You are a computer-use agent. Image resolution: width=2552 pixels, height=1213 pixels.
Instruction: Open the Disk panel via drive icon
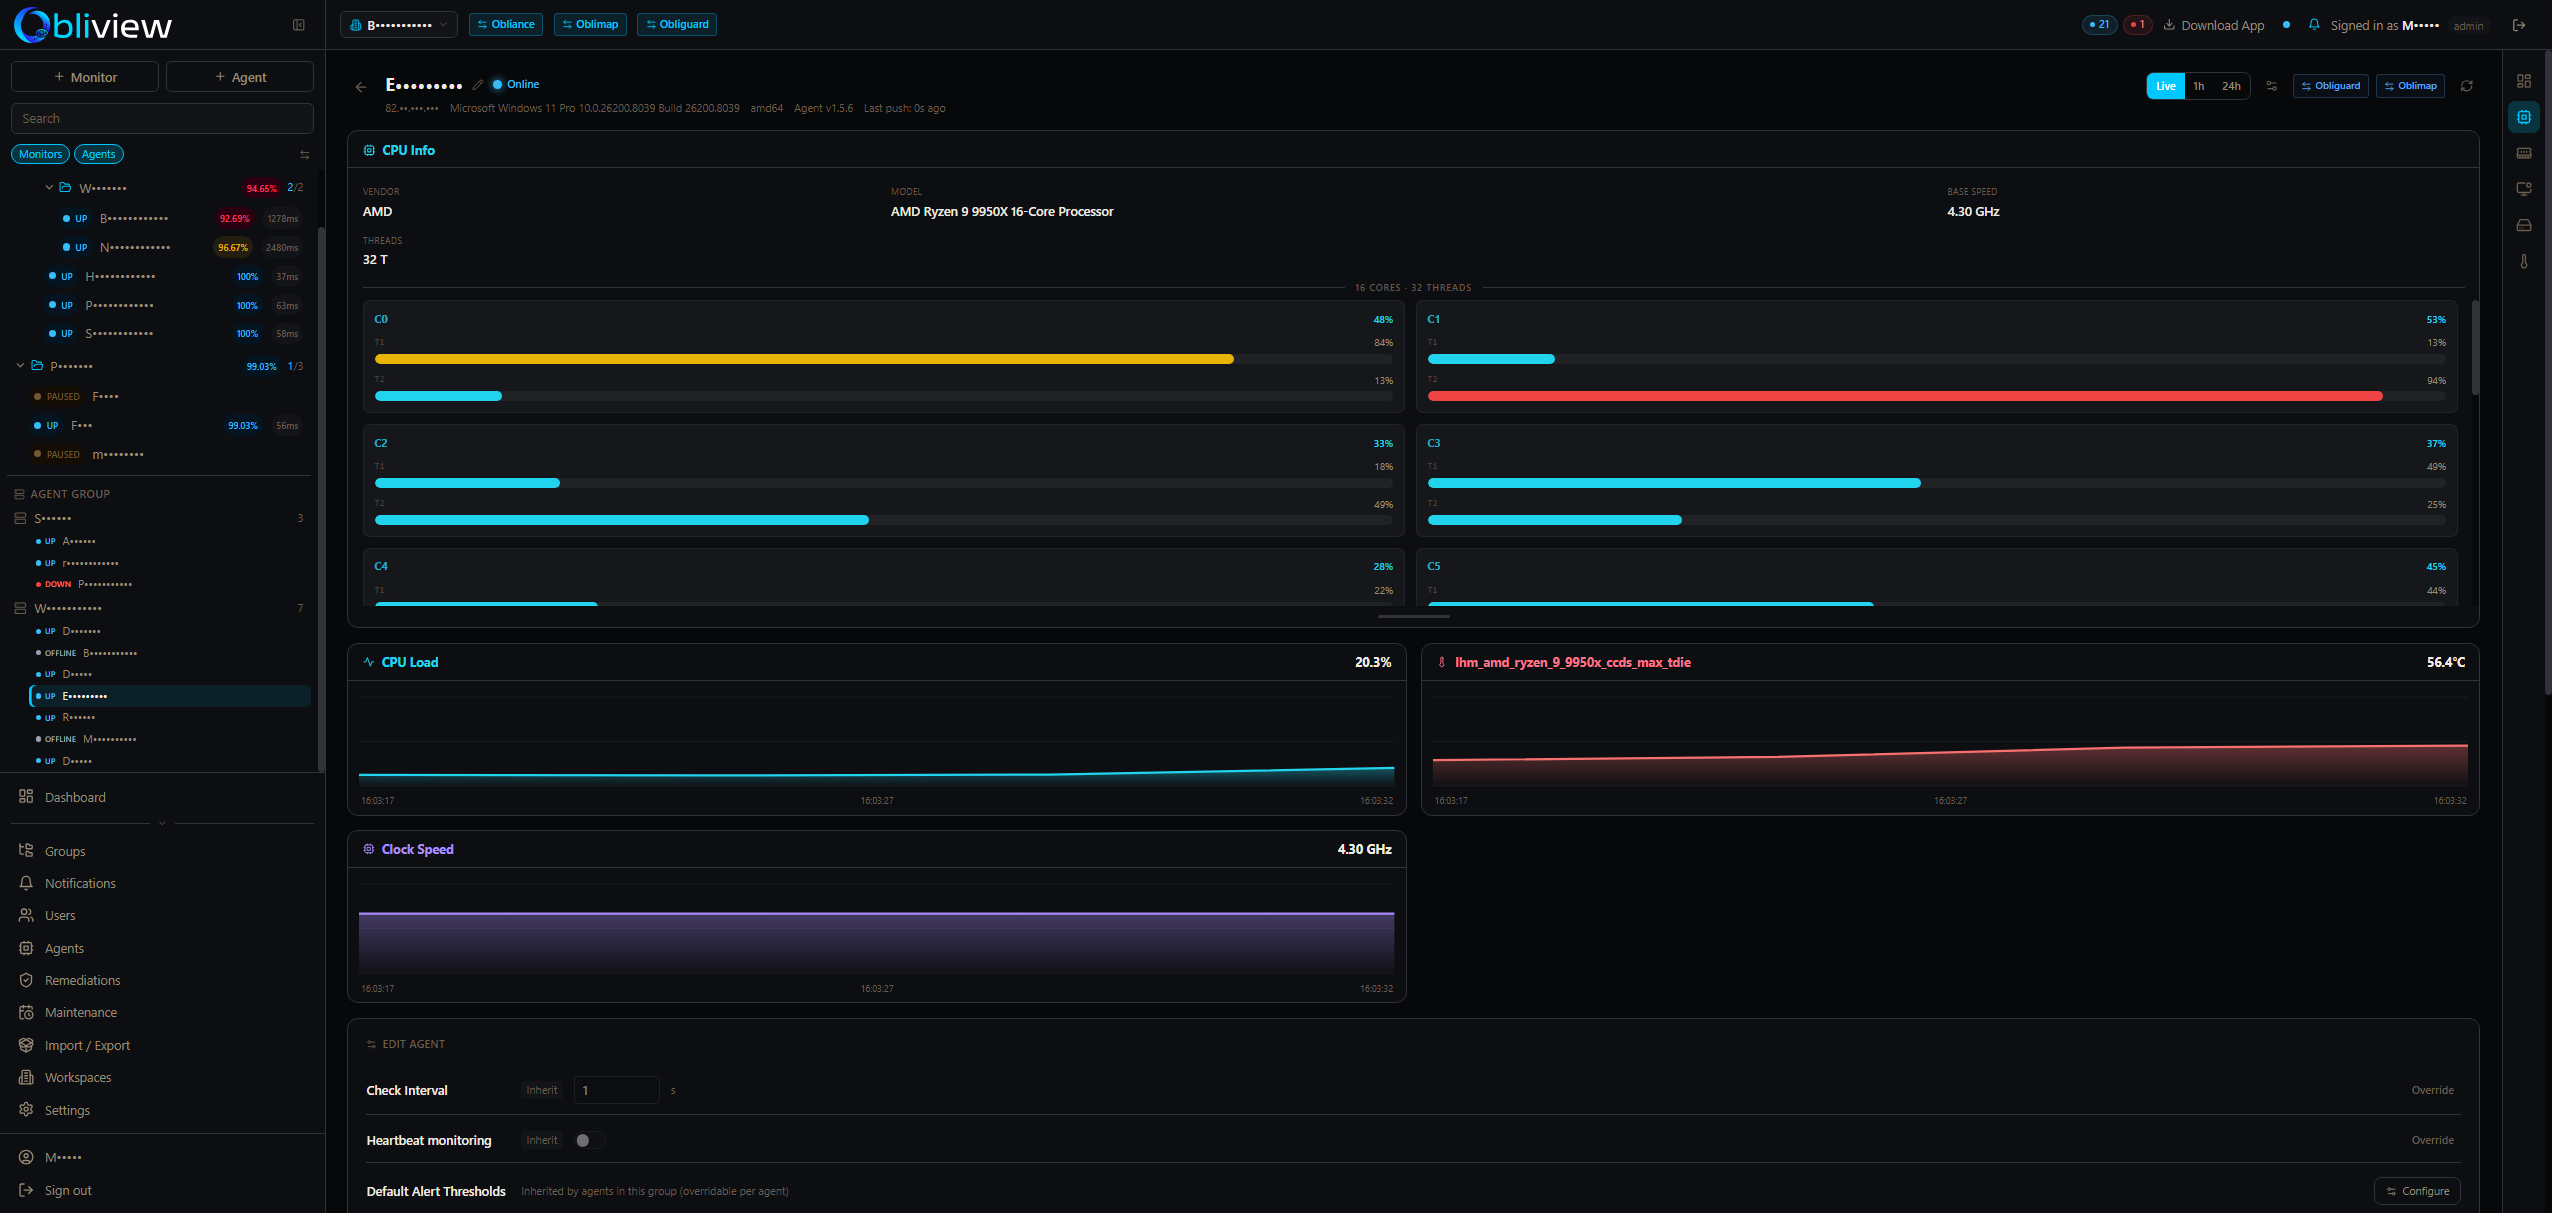pos(2525,225)
